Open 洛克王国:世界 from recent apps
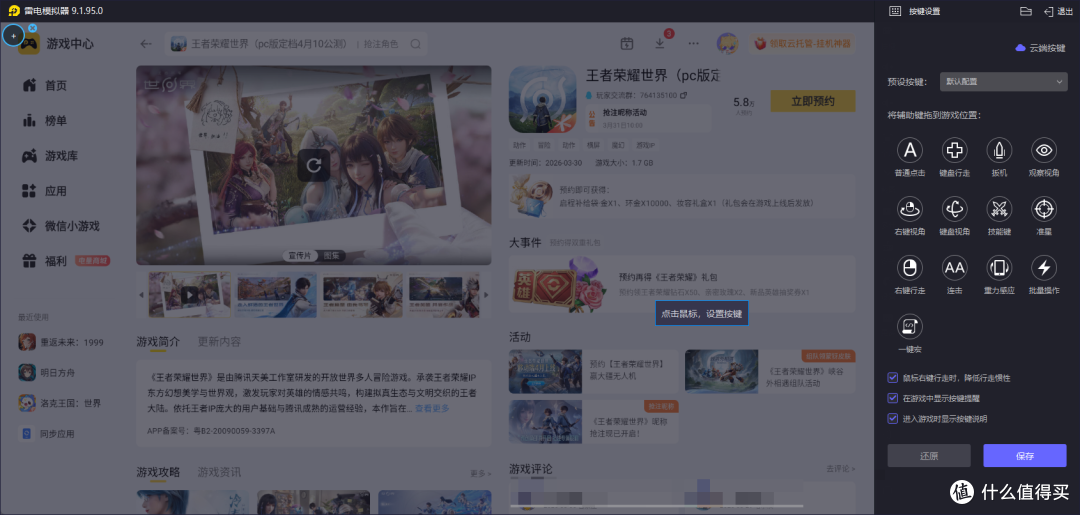 60,403
